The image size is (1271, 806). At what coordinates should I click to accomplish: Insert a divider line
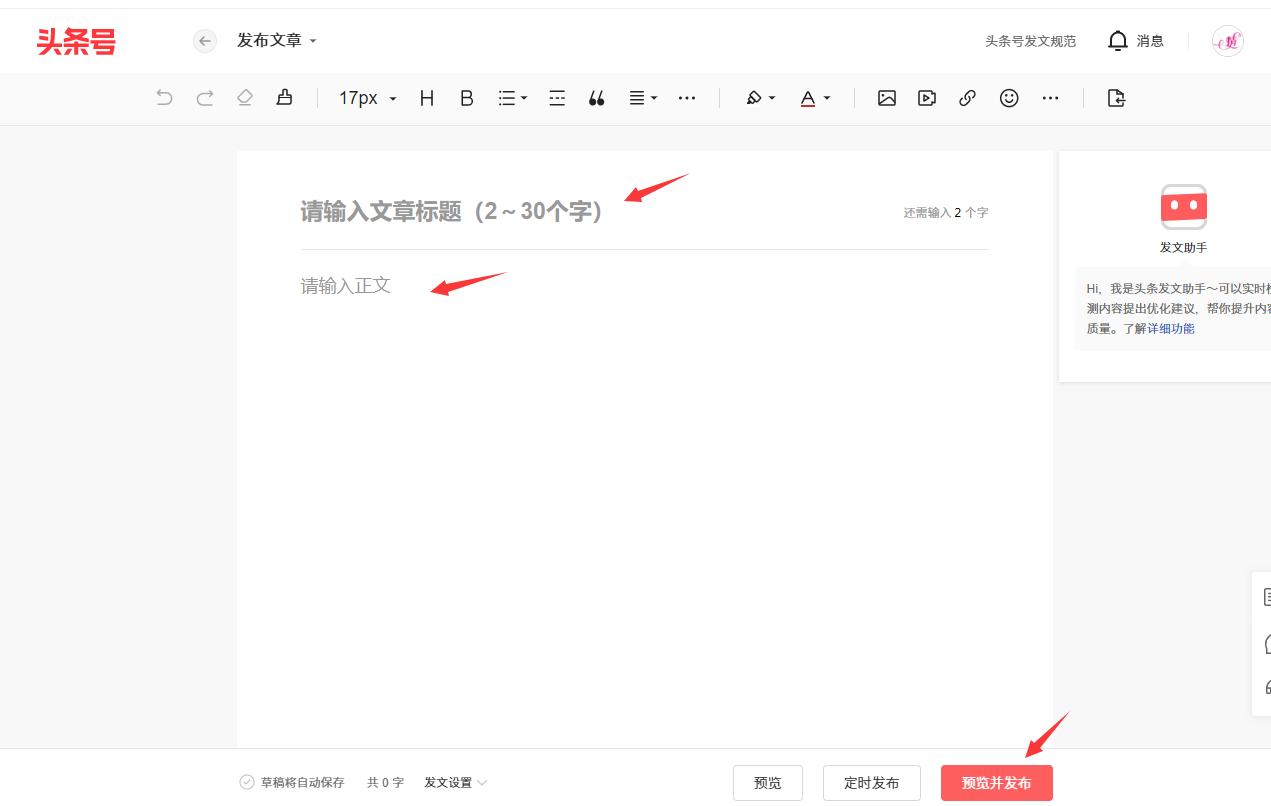point(556,98)
